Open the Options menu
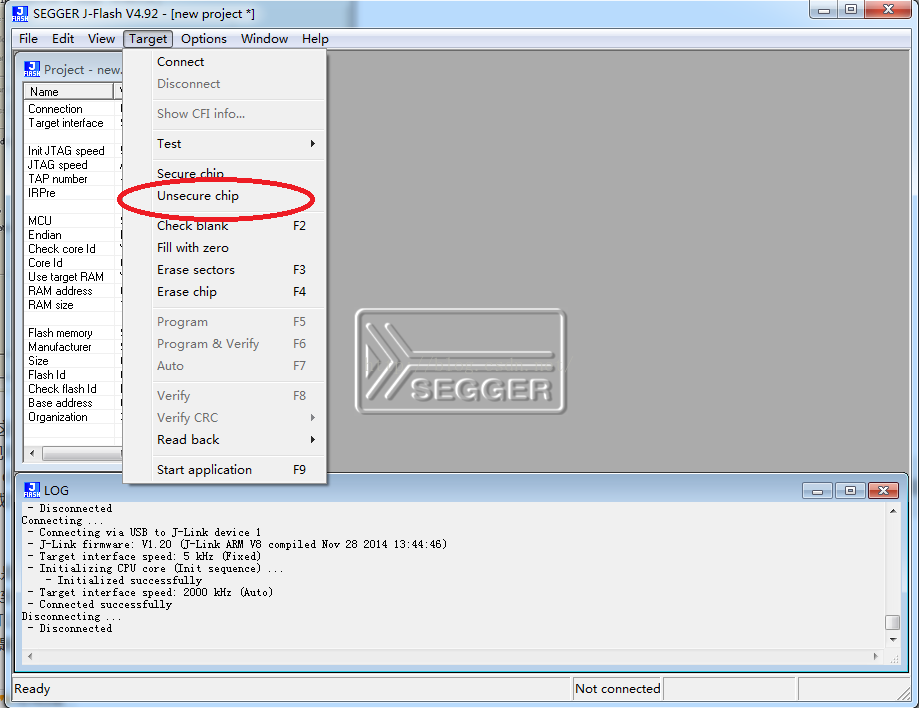919x708 pixels. click(x=203, y=39)
